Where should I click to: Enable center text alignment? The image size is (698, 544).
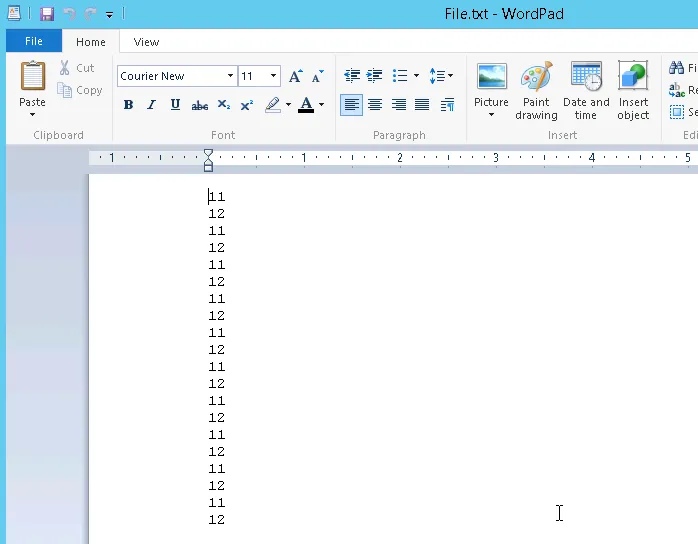tap(375, 105)
